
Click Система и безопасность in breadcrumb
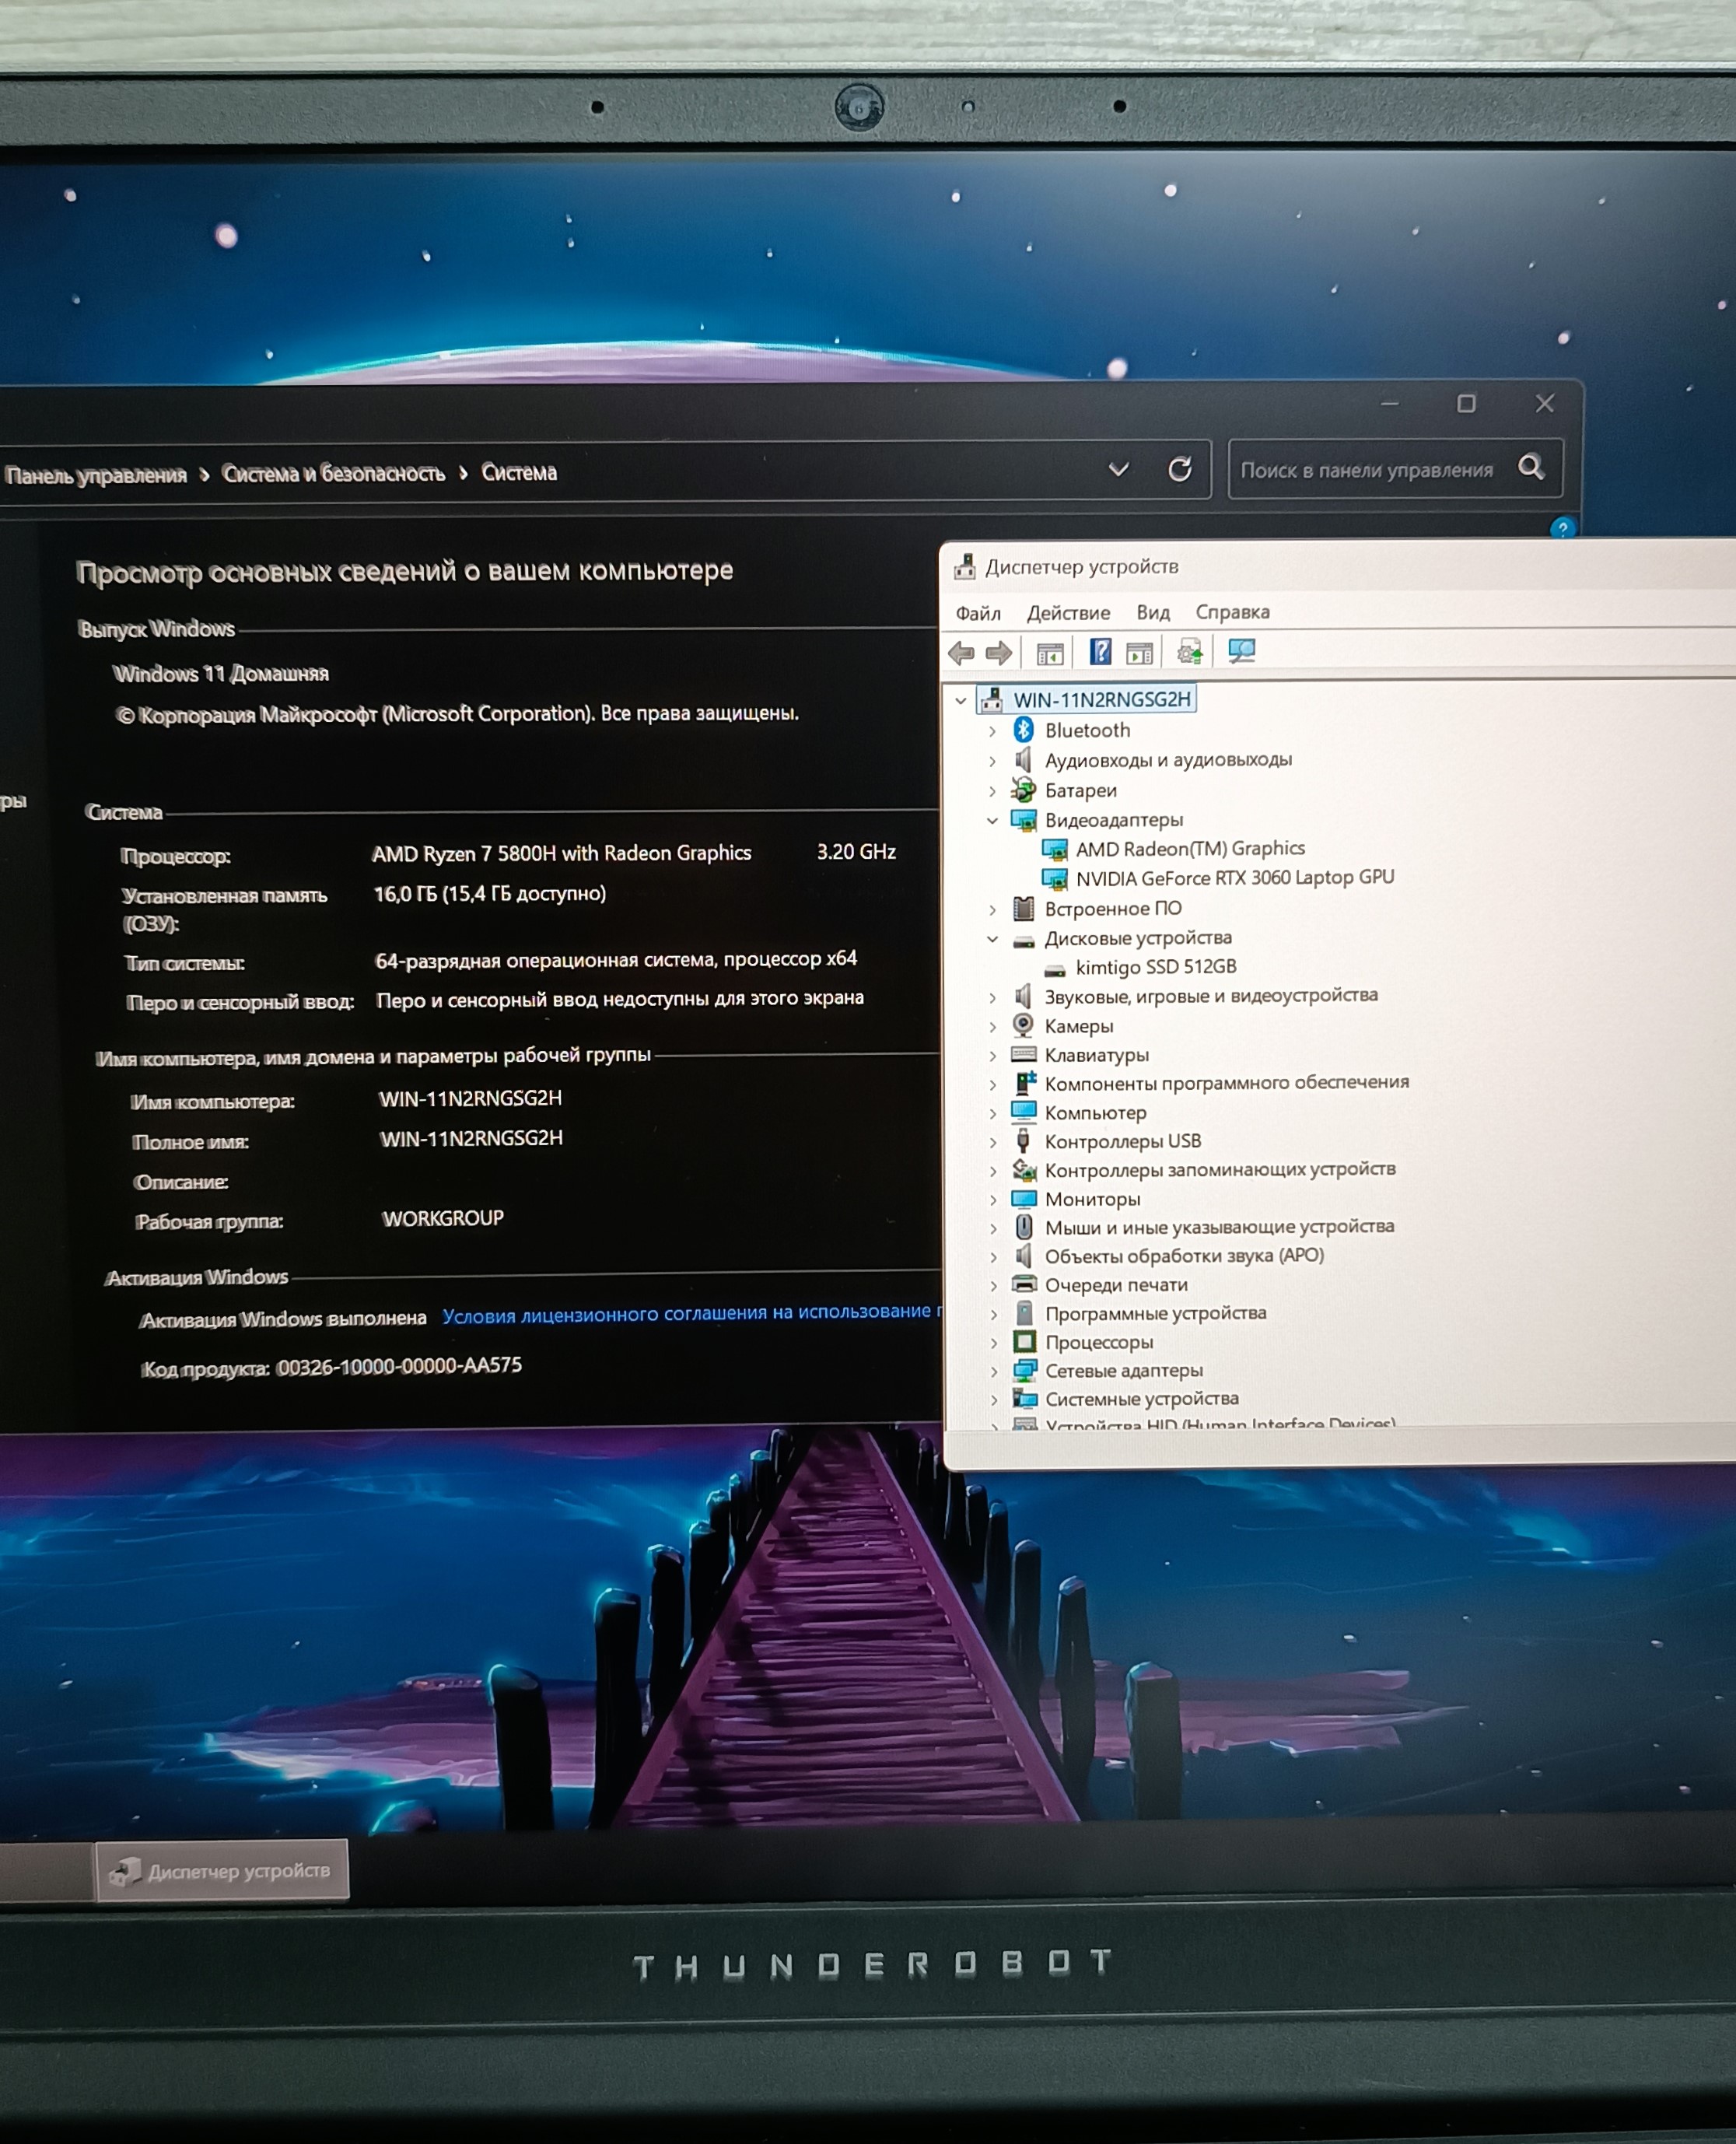click(x=333, y=473)
